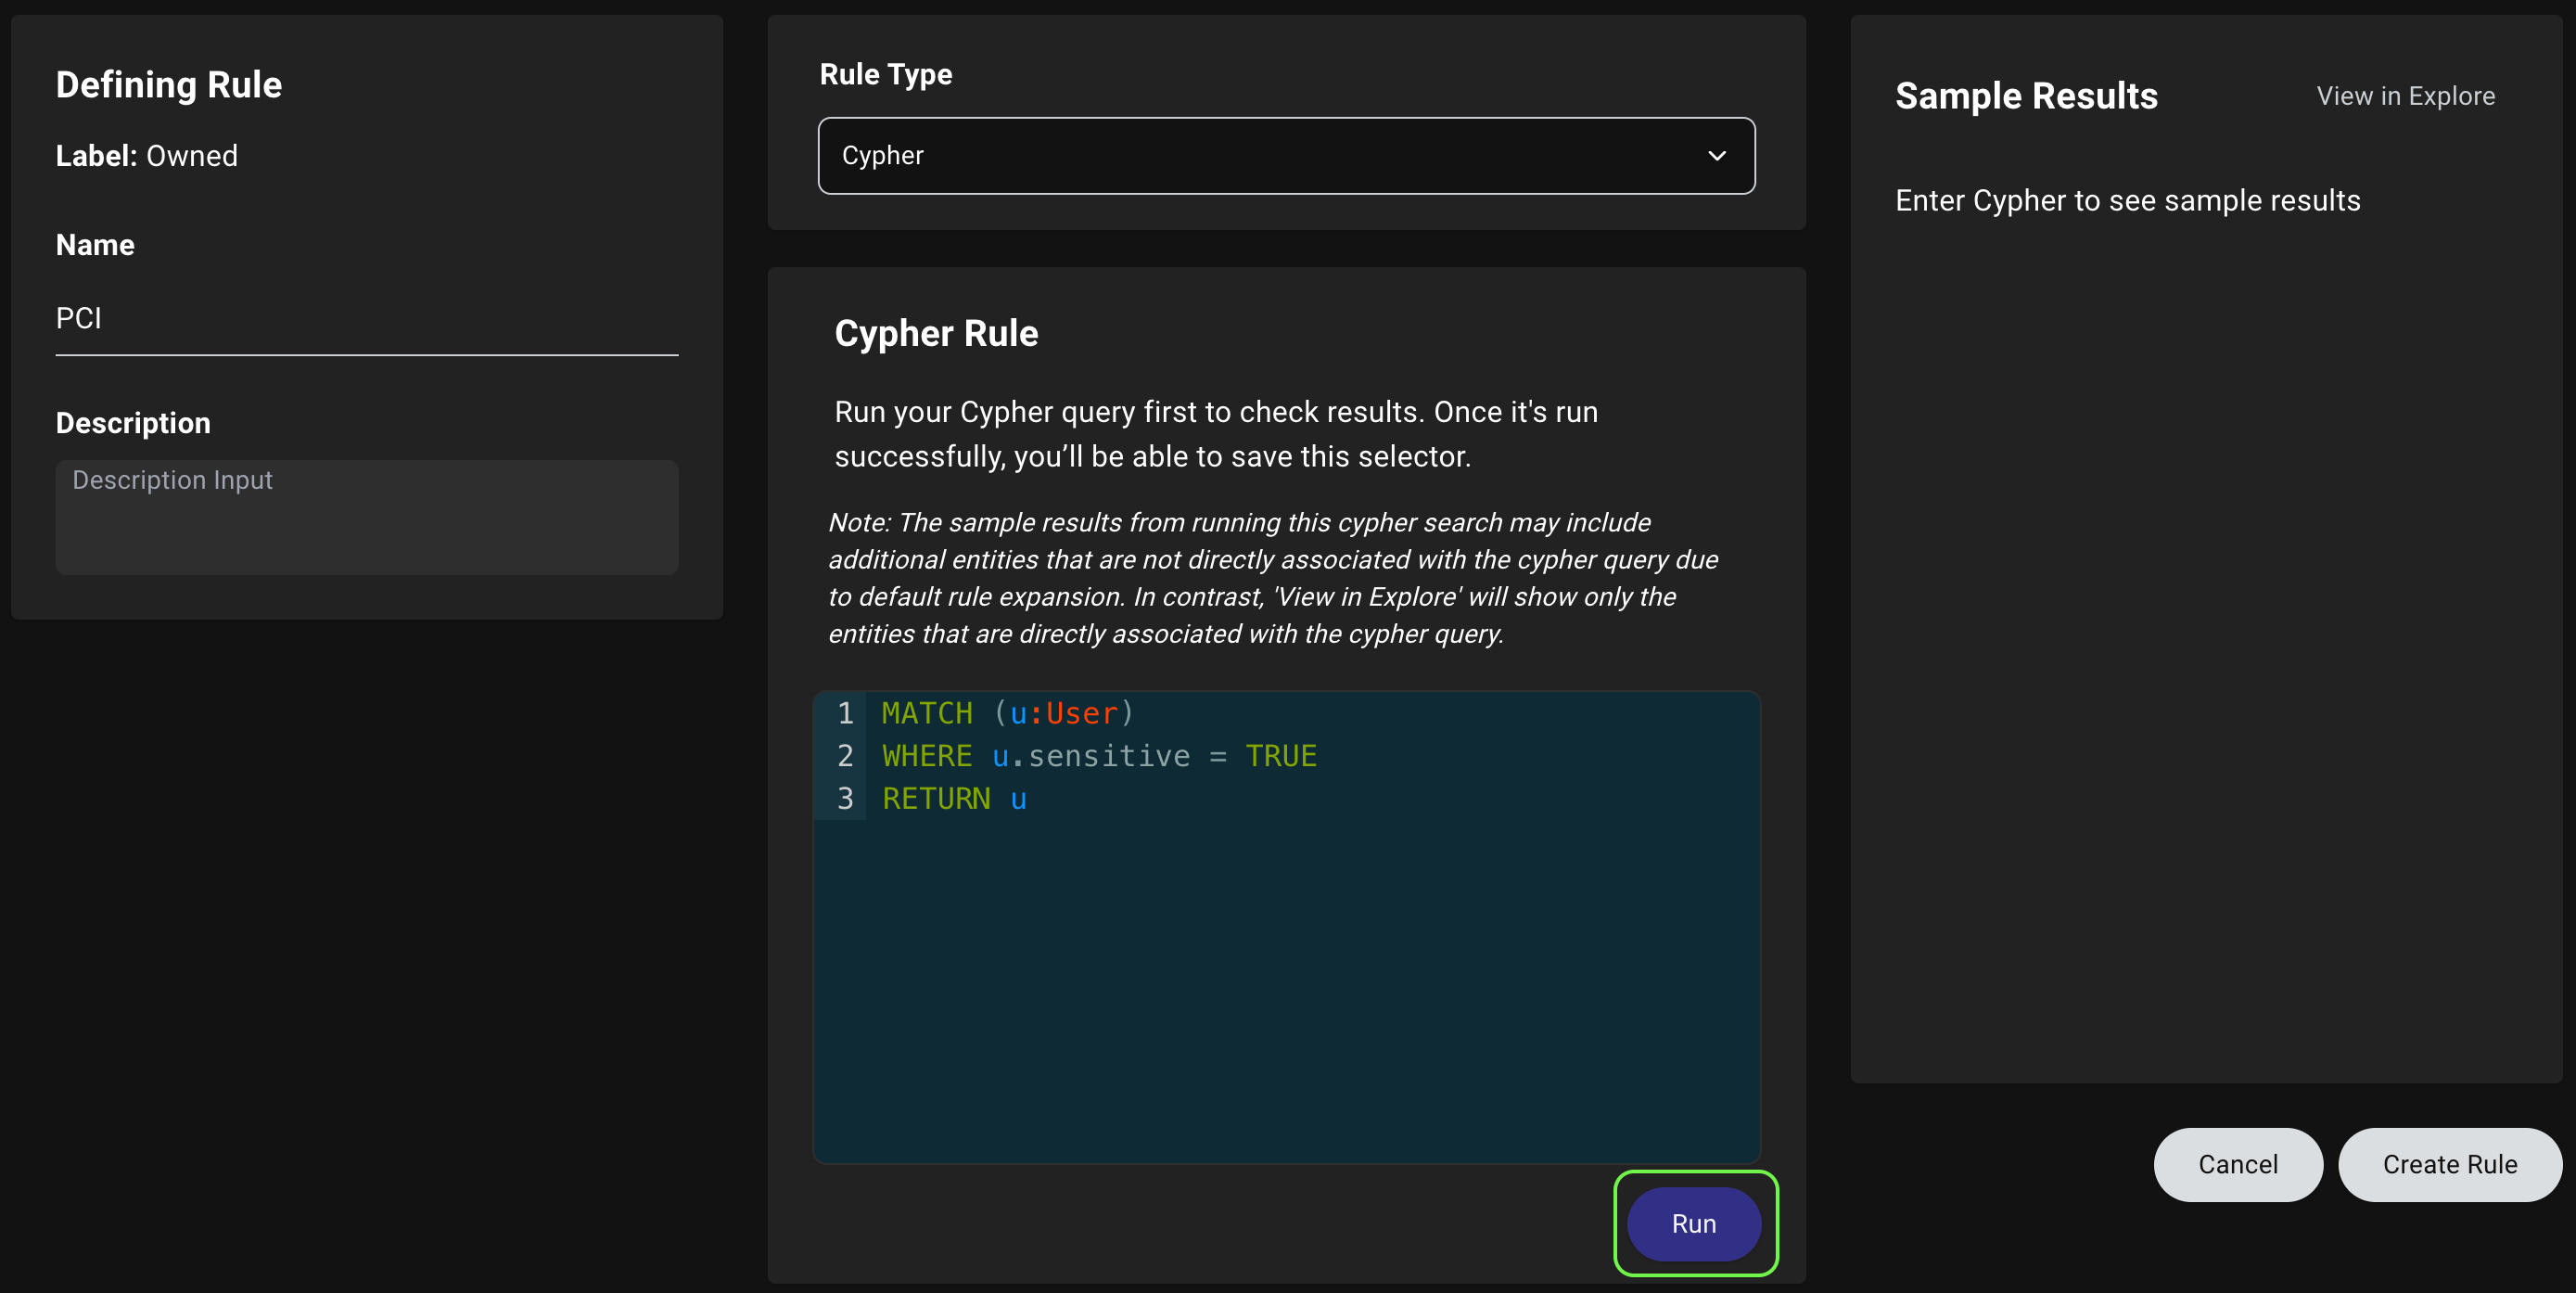Viewport: 2576px width, 1293px height.
Task: Open the Rule Type dropdown
Action: 1285,155
